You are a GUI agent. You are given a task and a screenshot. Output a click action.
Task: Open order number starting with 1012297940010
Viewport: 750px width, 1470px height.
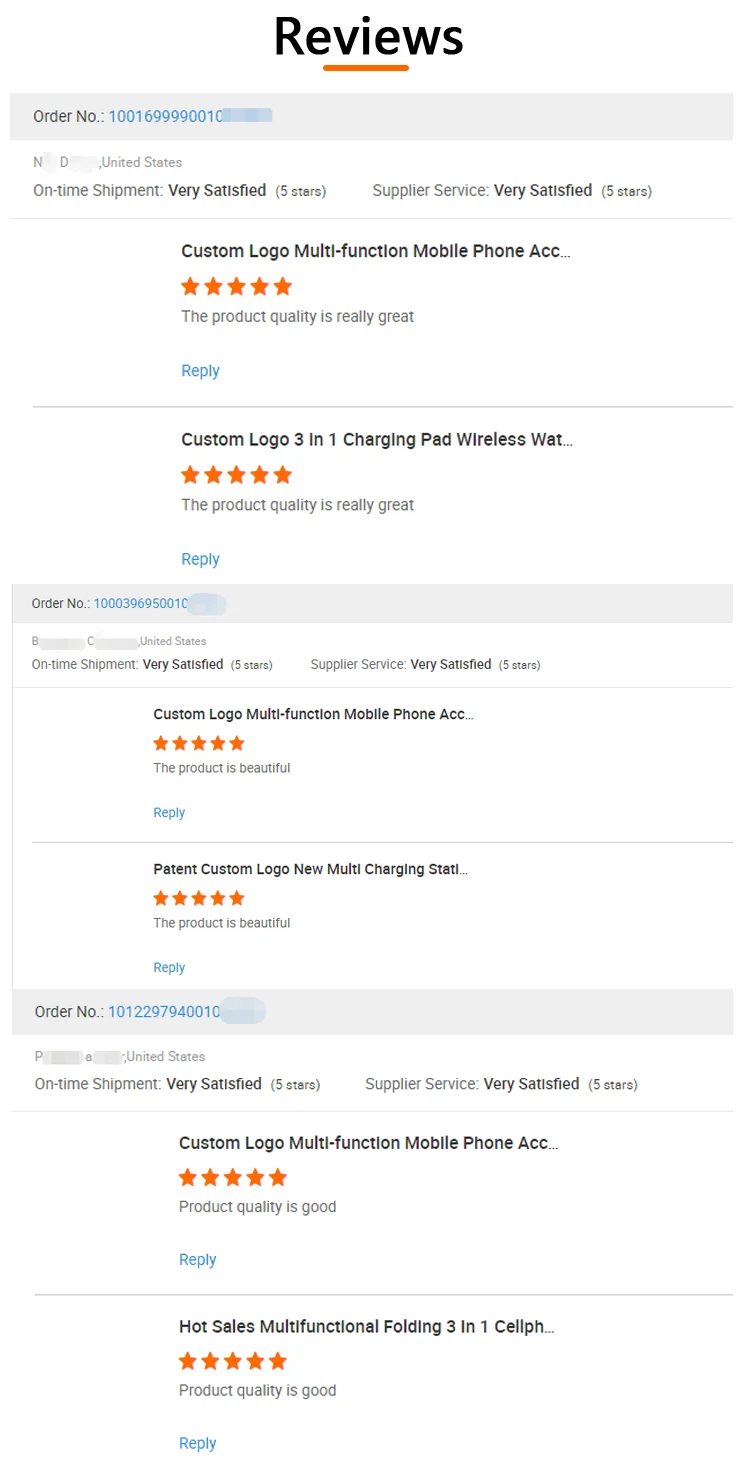point(164,1011)
